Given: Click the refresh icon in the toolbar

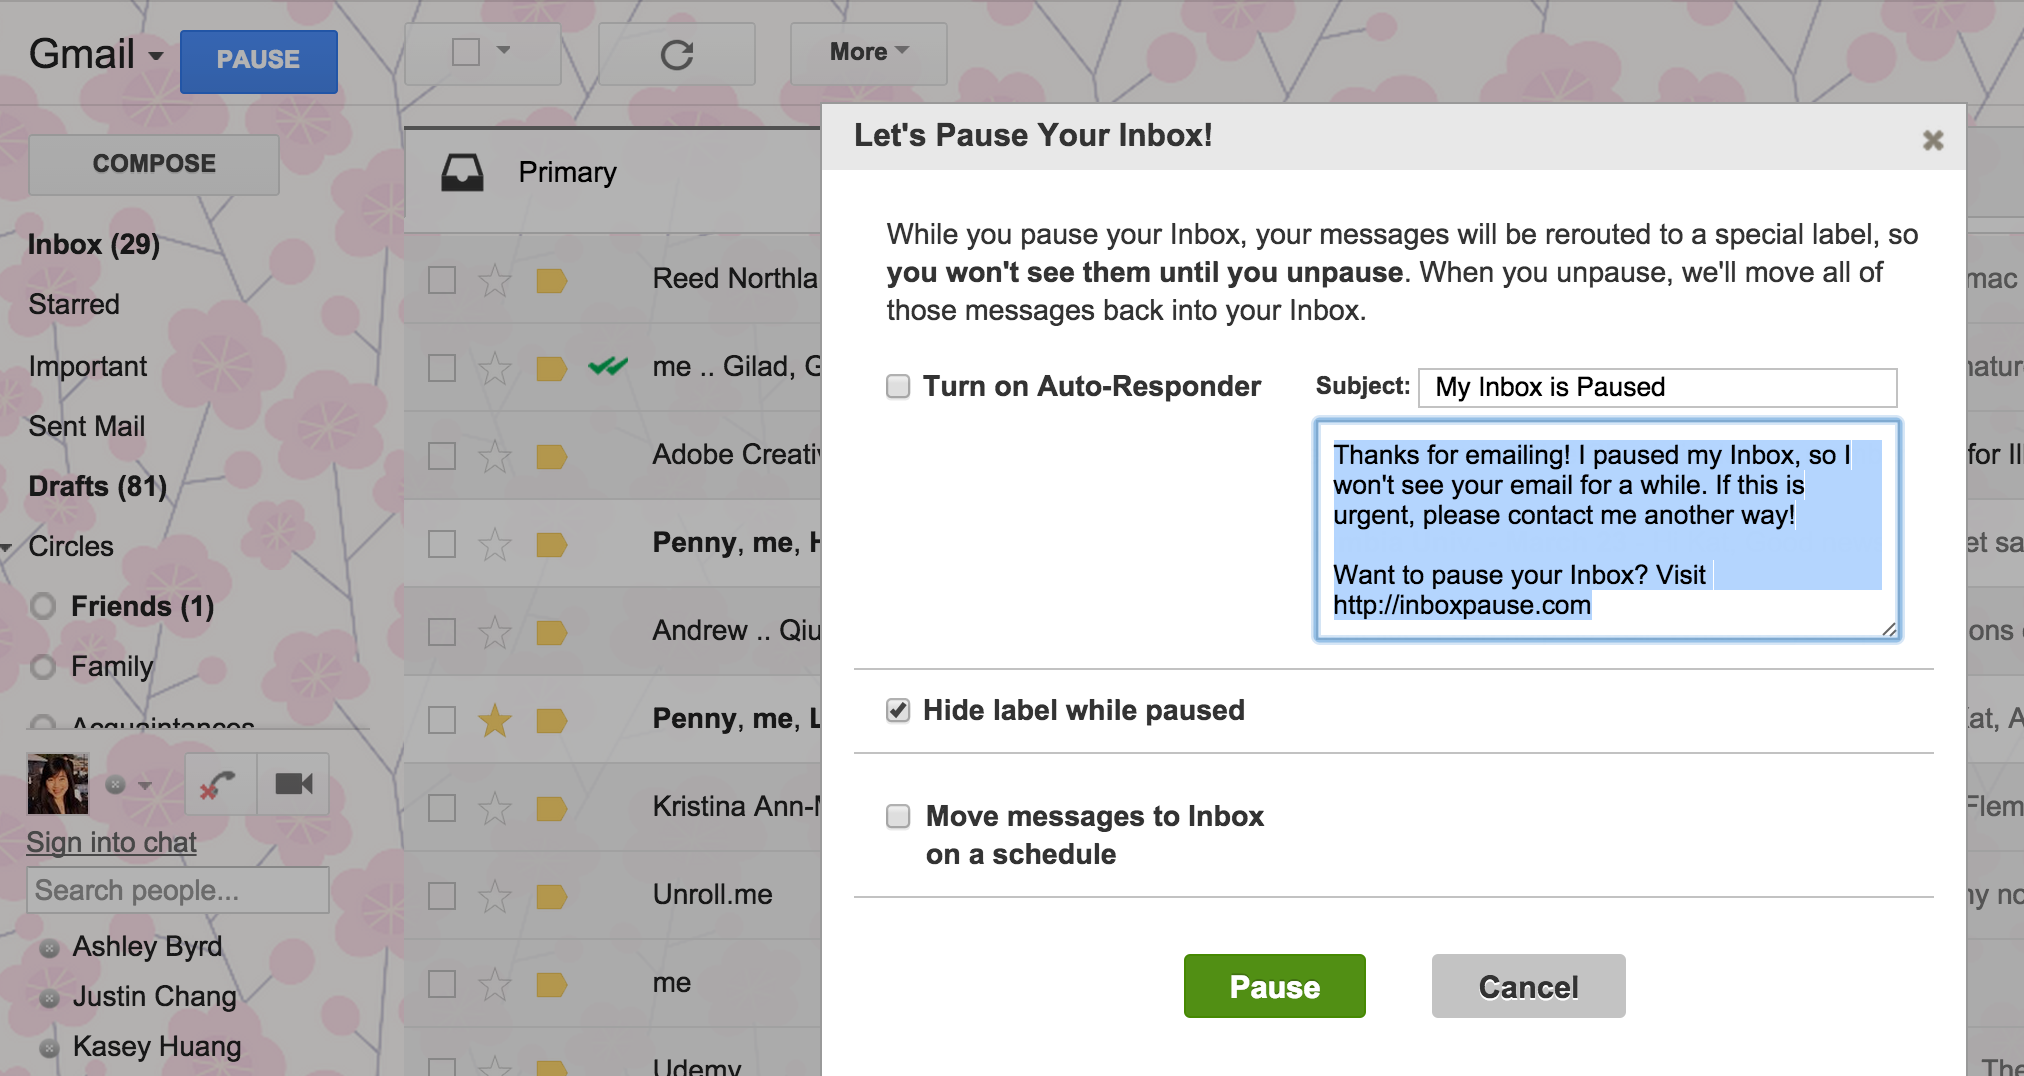Looking at the screenshot, I should click(x=677, y=54).
